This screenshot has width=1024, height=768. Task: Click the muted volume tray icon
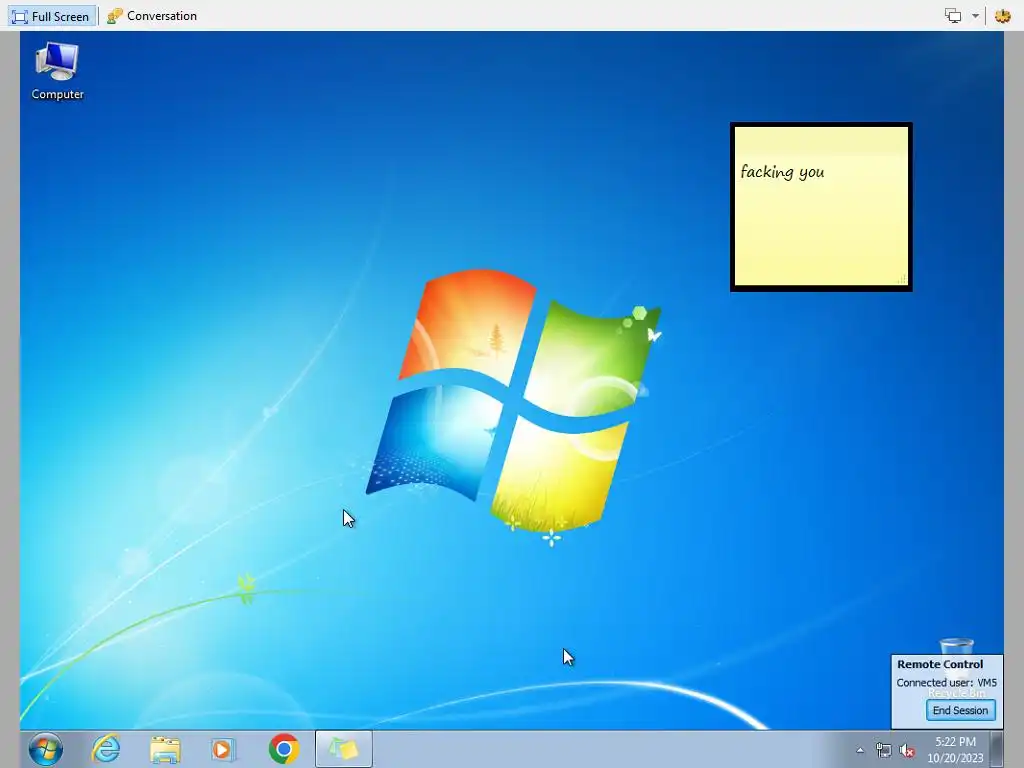click(x=906, y=750)
